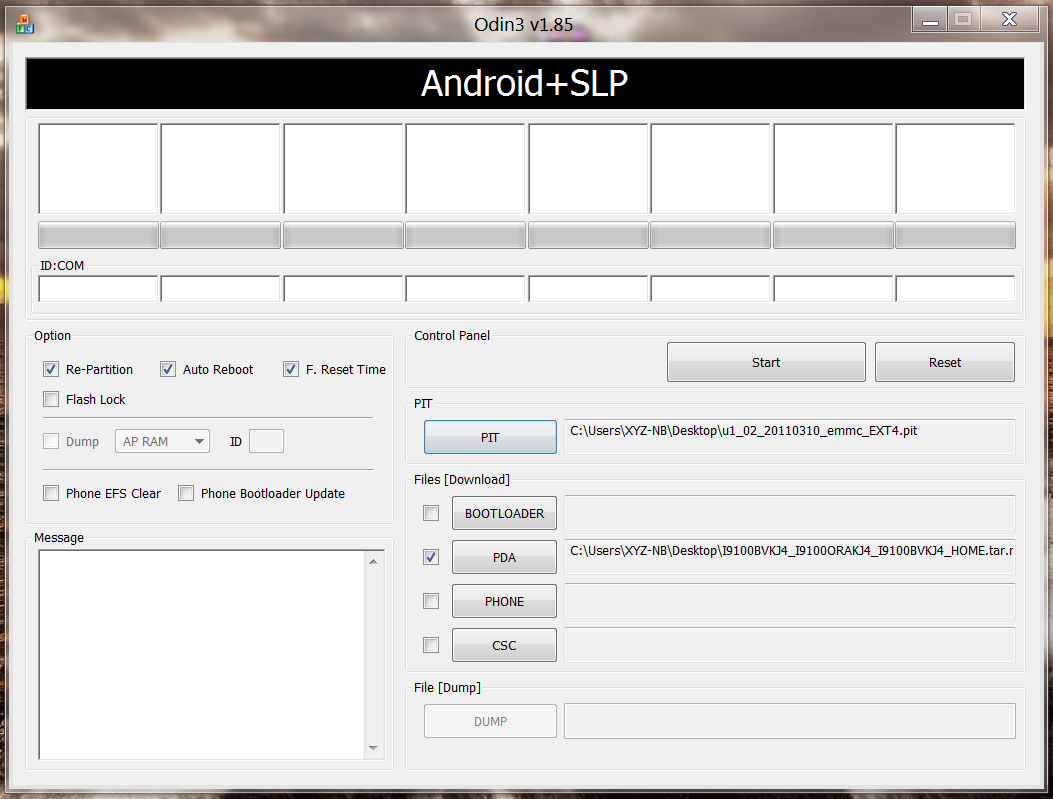The image size is (1053, 799).
Task: Click Message box scroll up arrow
Action: 373,561
